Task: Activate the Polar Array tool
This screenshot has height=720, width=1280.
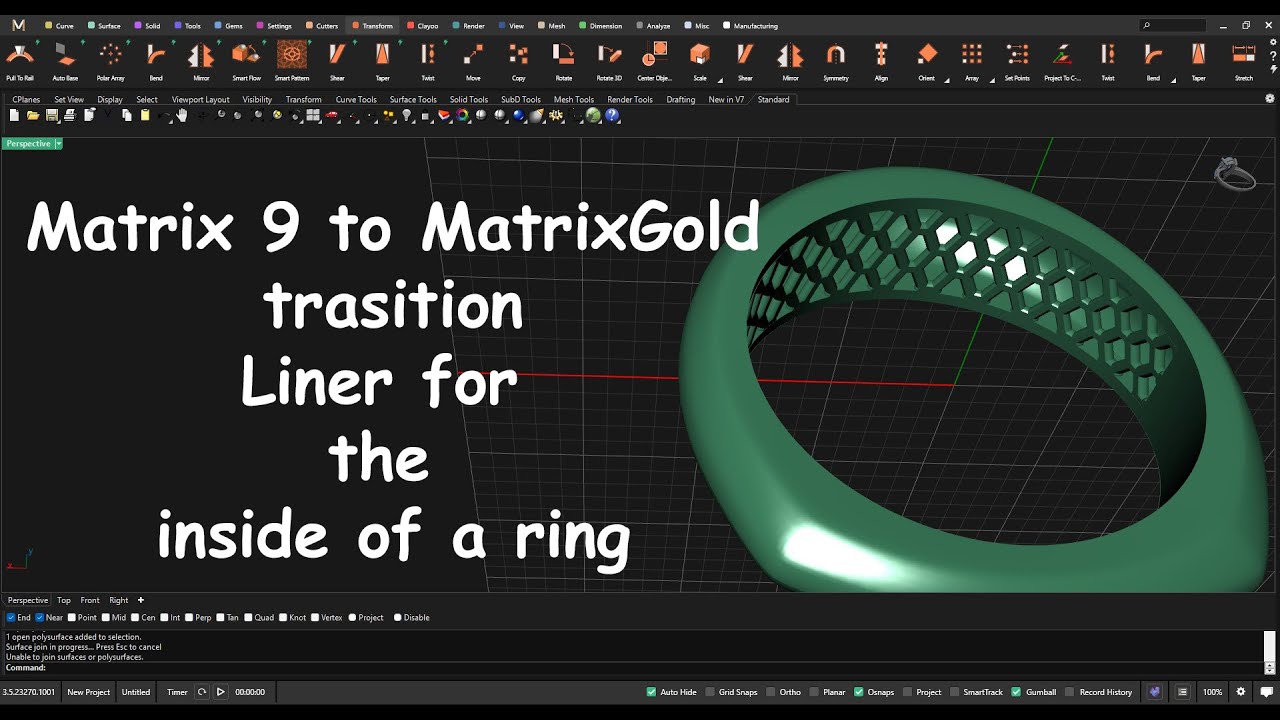Action: tap(110, 62)
